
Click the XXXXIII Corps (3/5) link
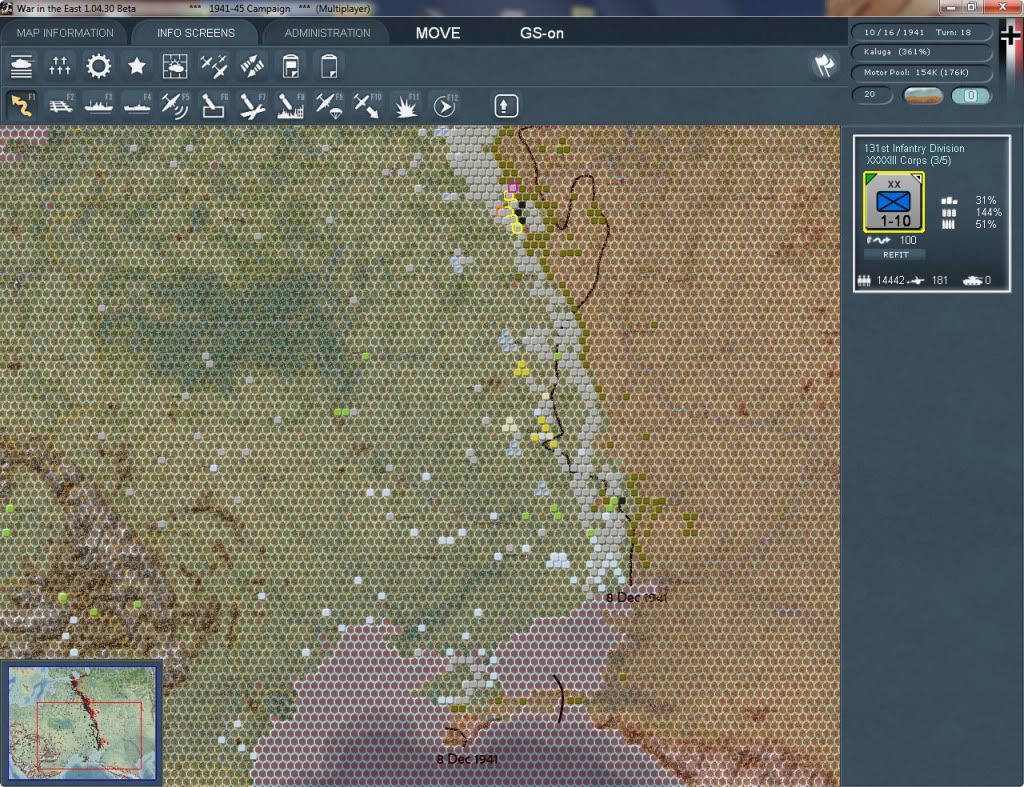908,161
